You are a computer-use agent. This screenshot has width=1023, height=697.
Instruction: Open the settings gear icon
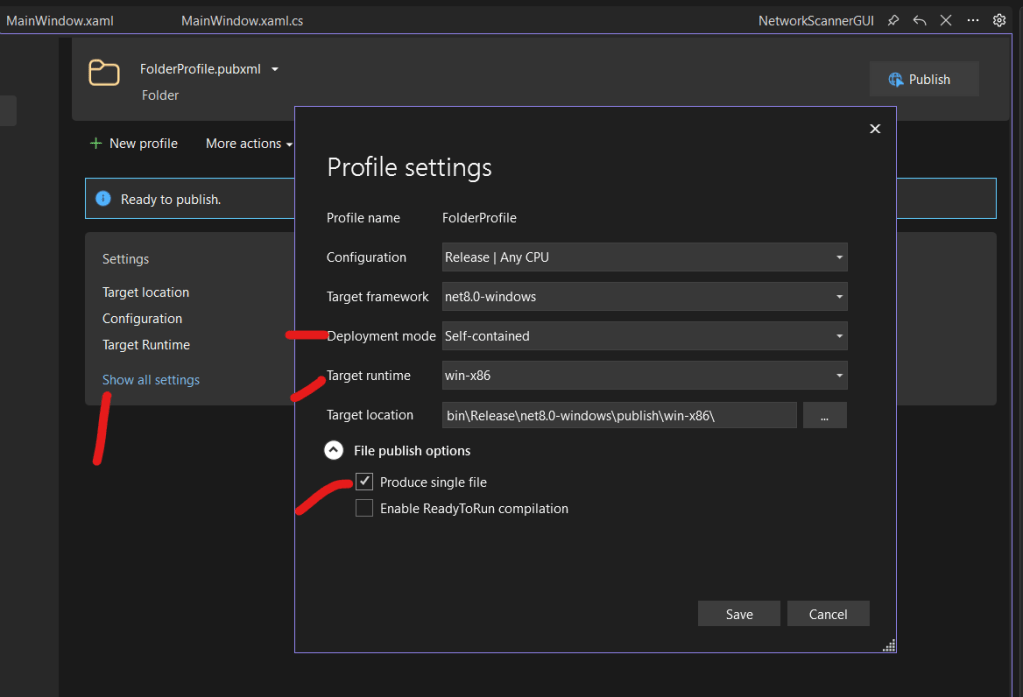point(998,20)
